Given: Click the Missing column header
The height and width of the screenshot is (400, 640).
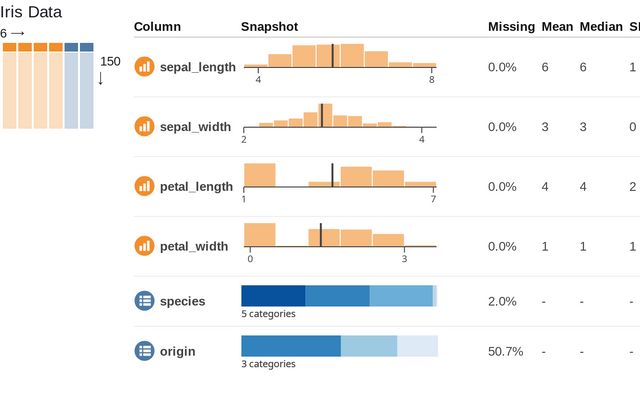Looking at the screenshot, I should click(511, 26).
